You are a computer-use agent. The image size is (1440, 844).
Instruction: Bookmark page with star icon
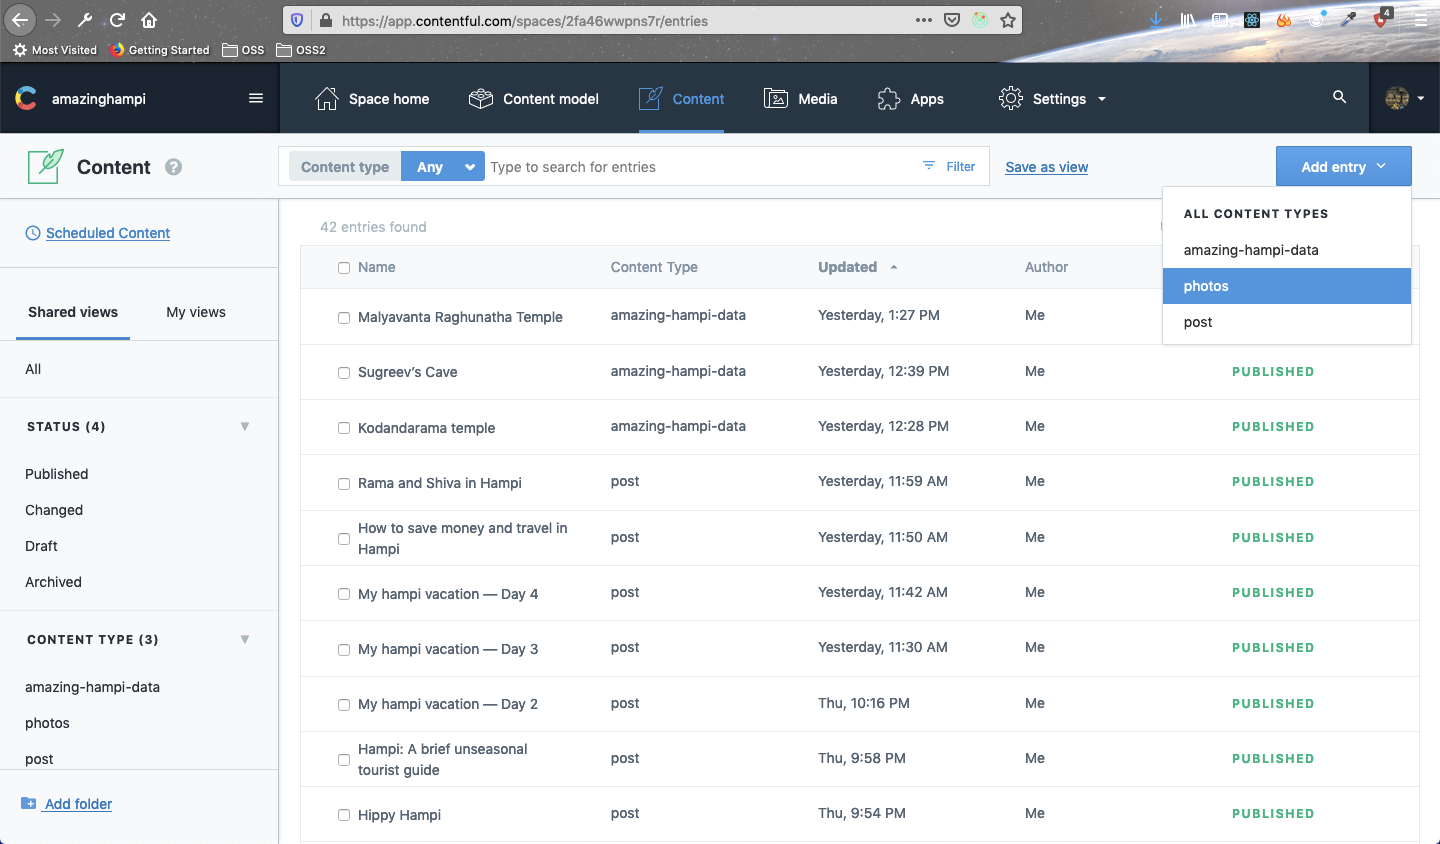(x=1008, y=20)
